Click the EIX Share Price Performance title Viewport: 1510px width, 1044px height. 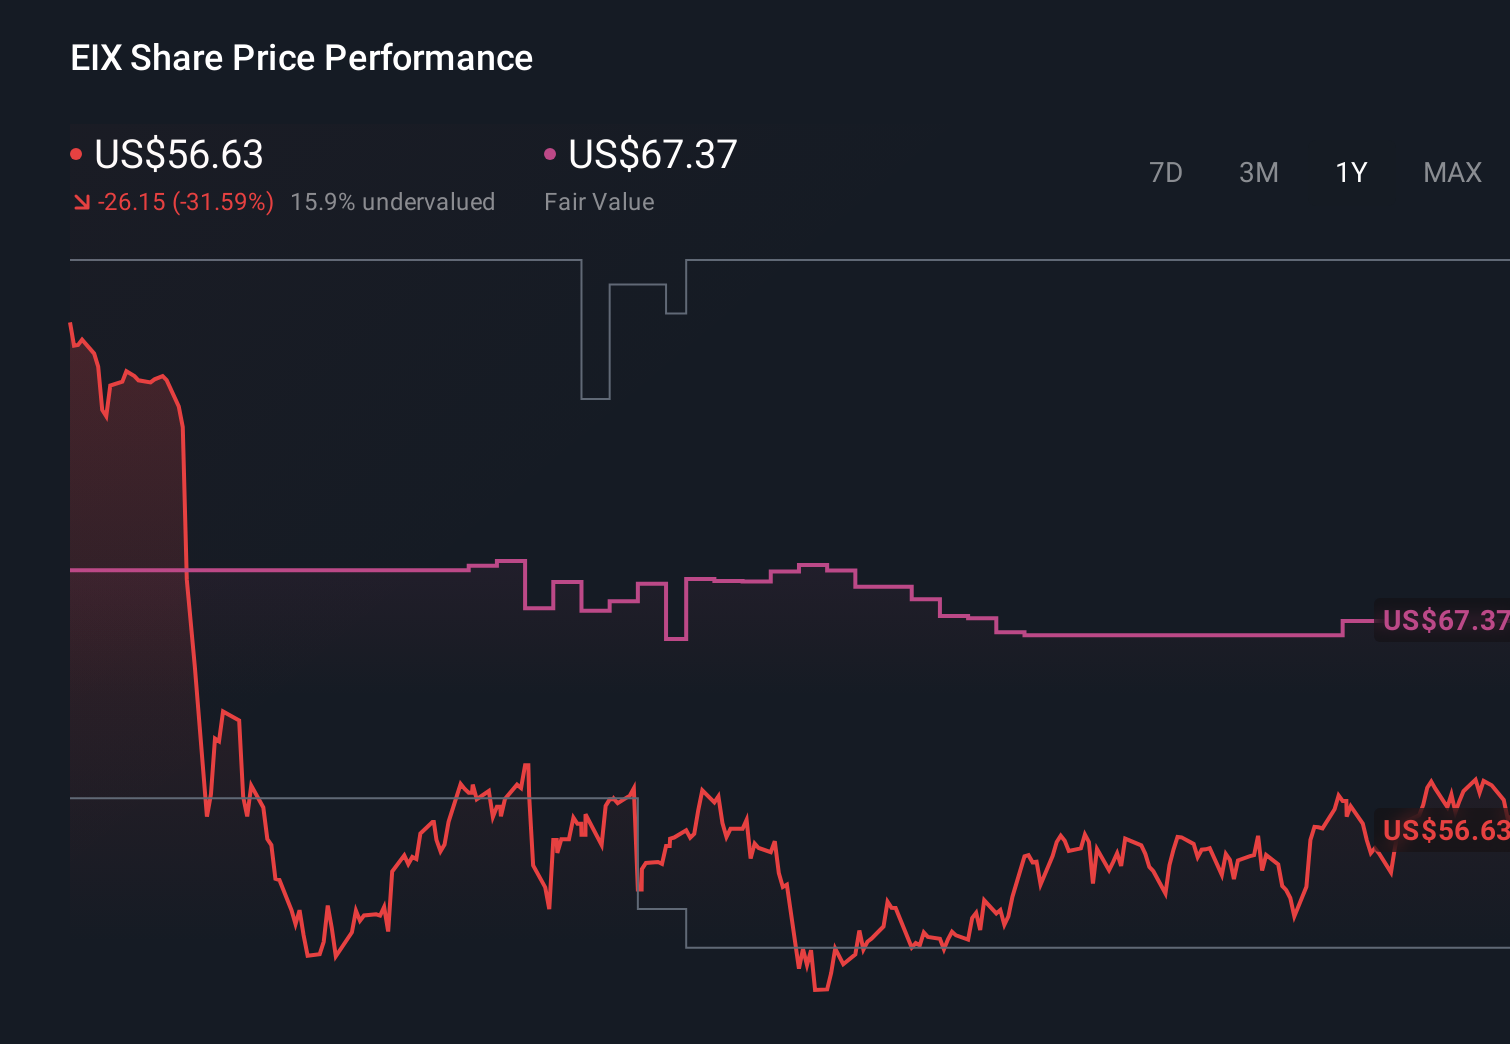pos(301,57)
